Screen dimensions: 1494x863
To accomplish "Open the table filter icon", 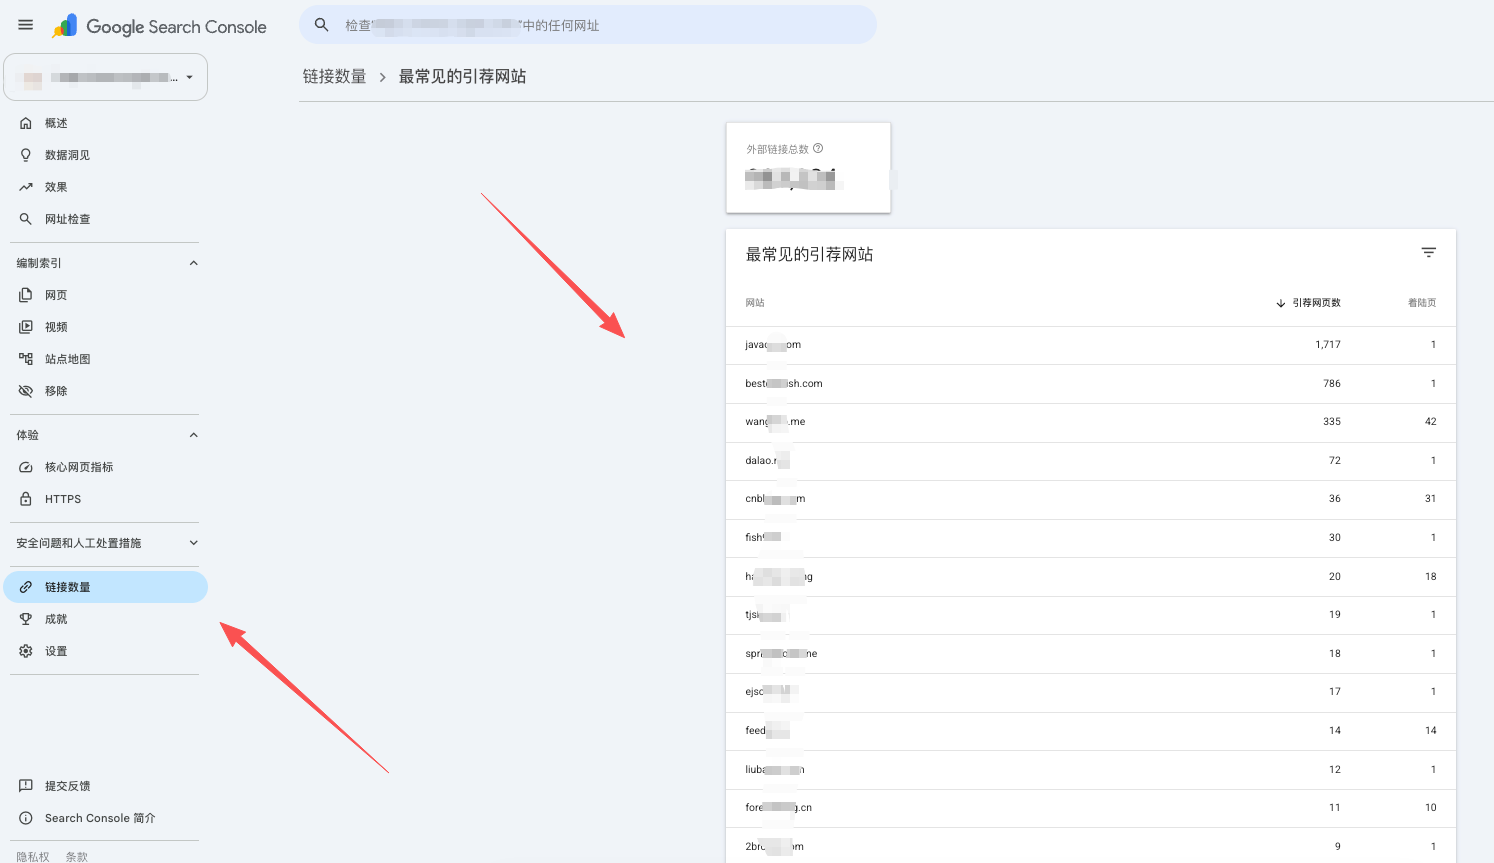I will (1429, 253).
